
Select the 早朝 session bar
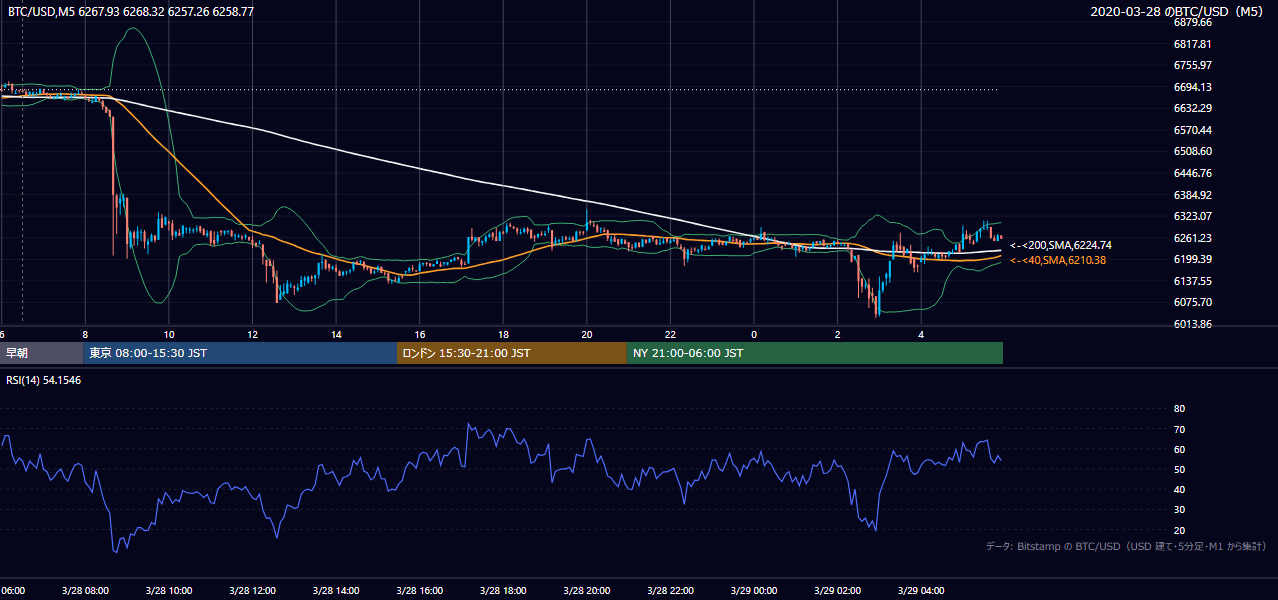click(41, 353)
